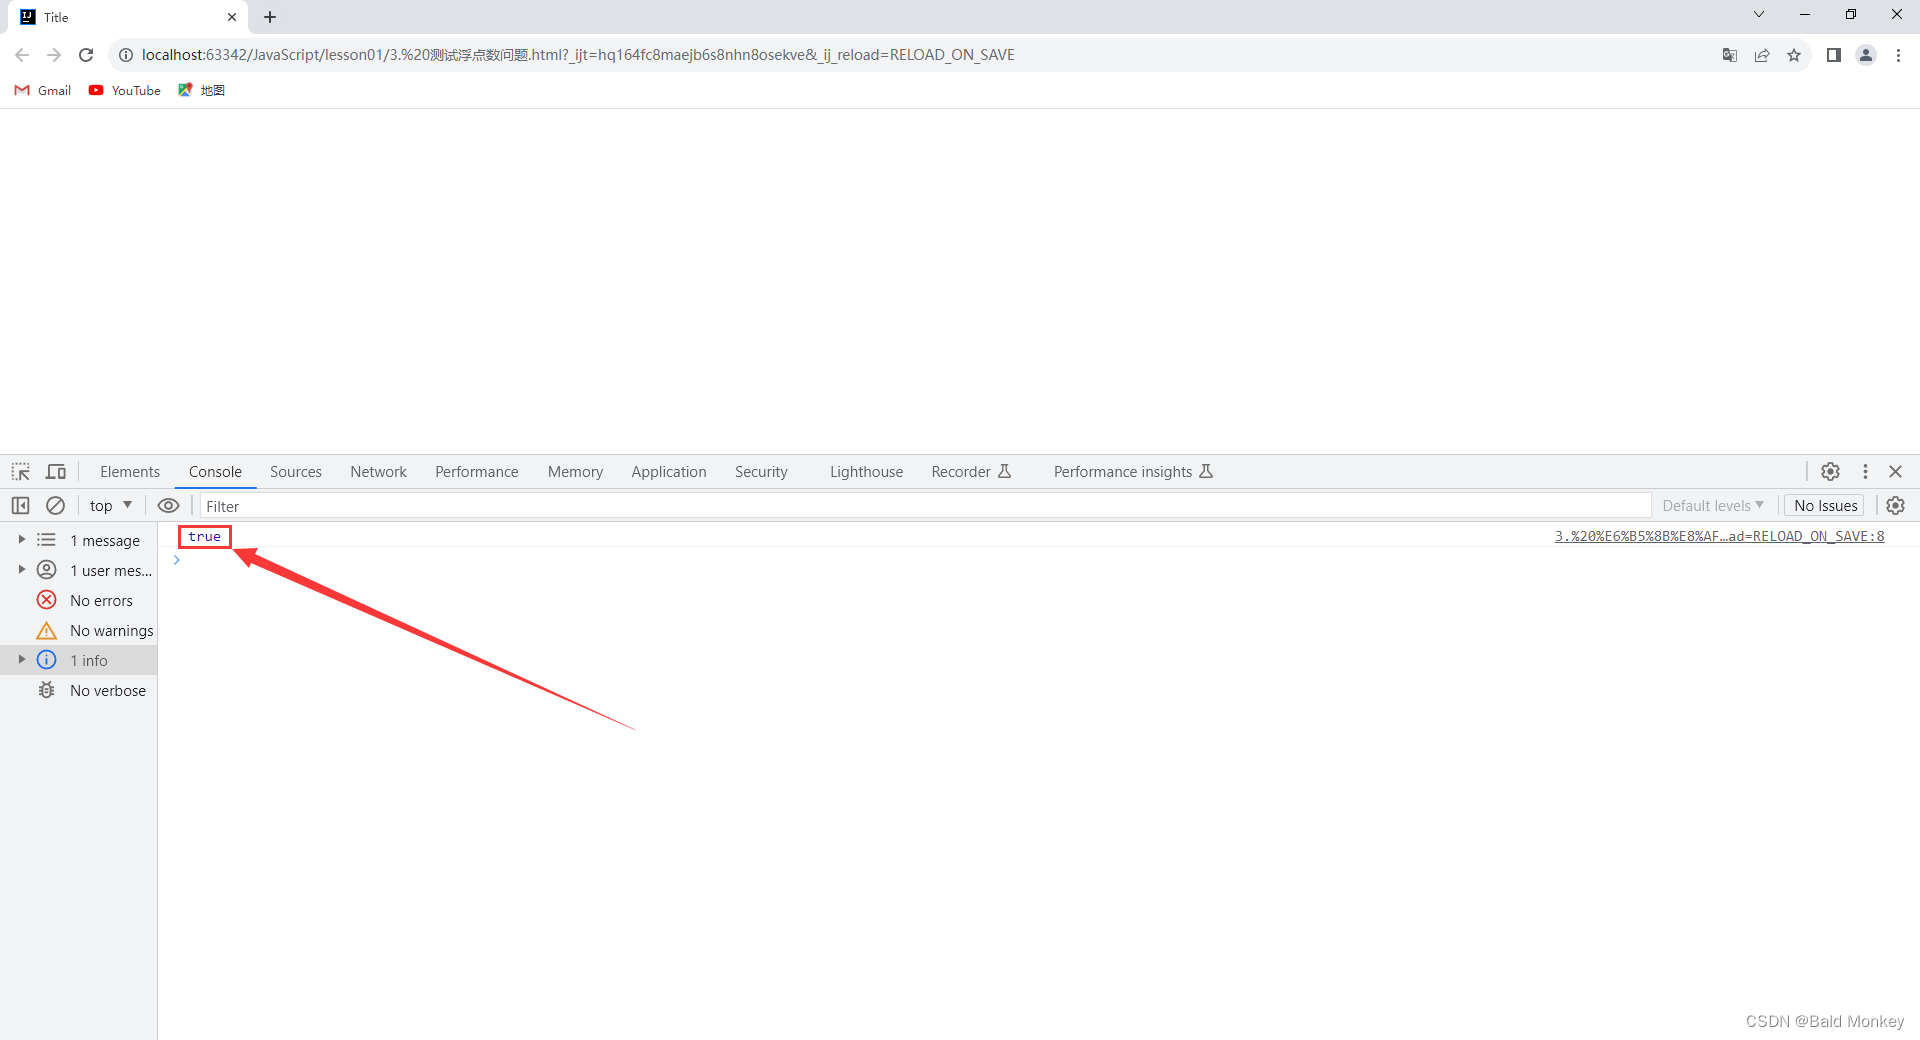View site information icon in address bar
1920x1040 pixels.
(x=126, y=55)
